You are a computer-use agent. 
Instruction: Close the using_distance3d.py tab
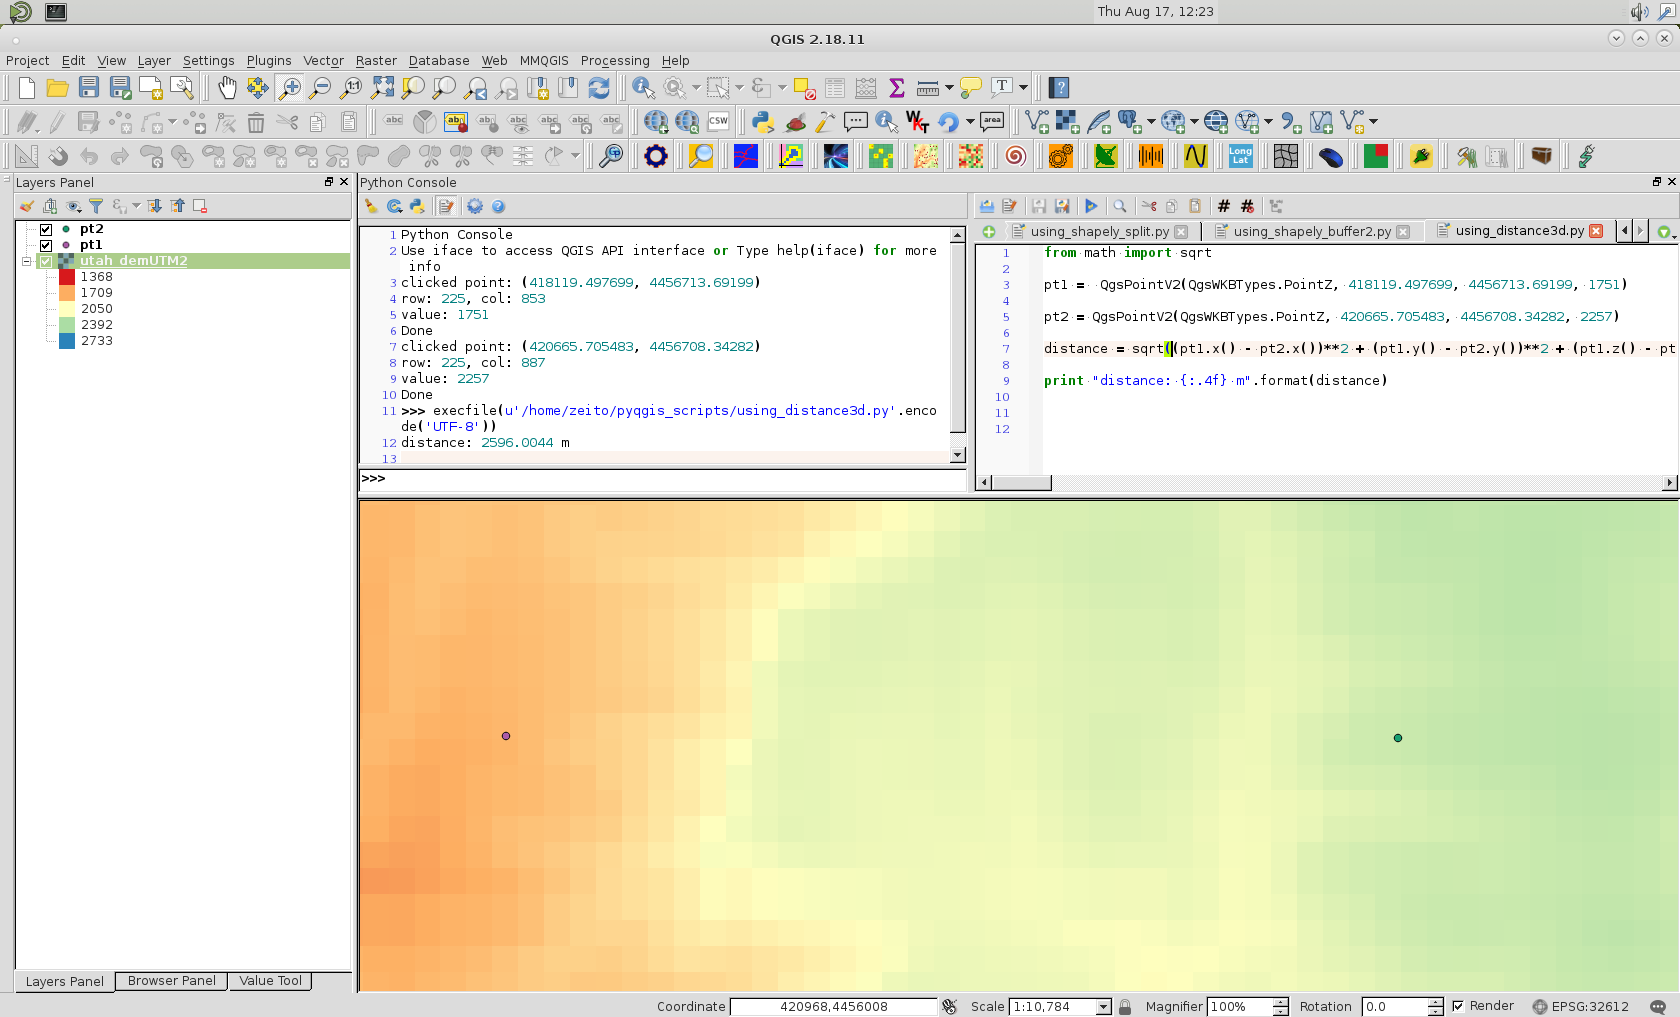pyautogui.click(x=1596, y=231)
